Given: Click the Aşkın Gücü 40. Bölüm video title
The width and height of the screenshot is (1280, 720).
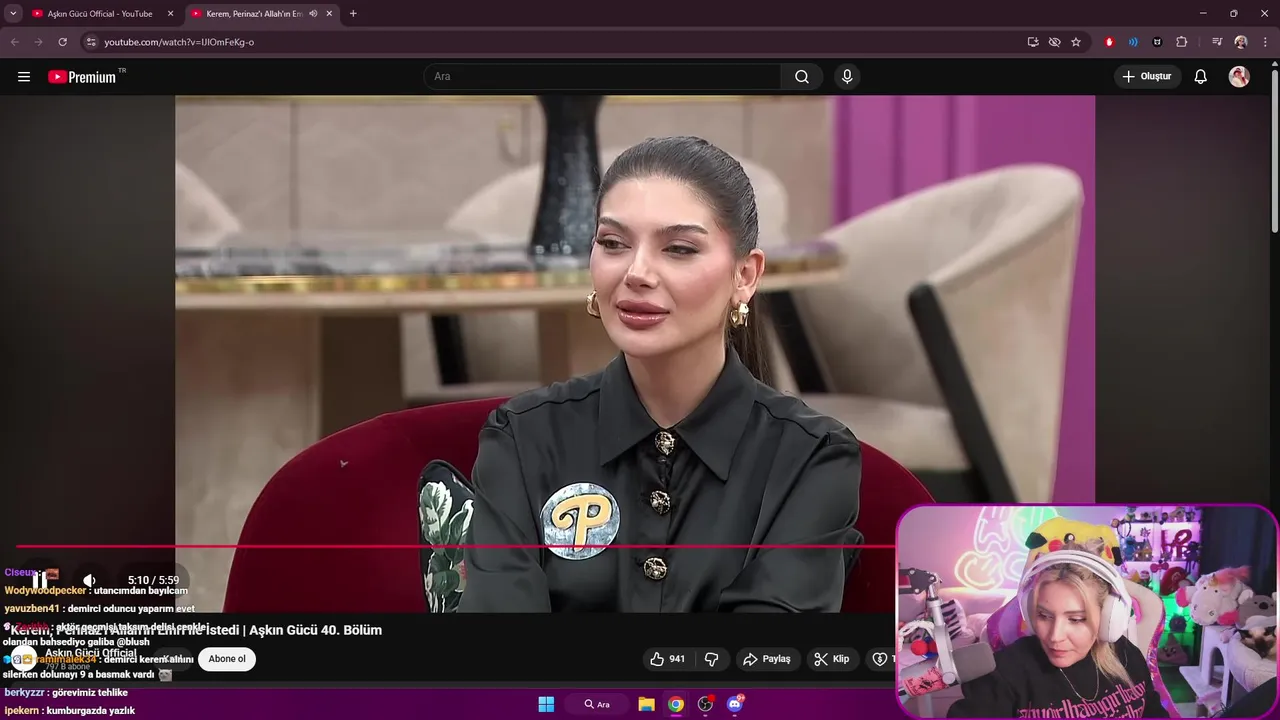Looking at the screenshot, I should [x=196, y=630].
